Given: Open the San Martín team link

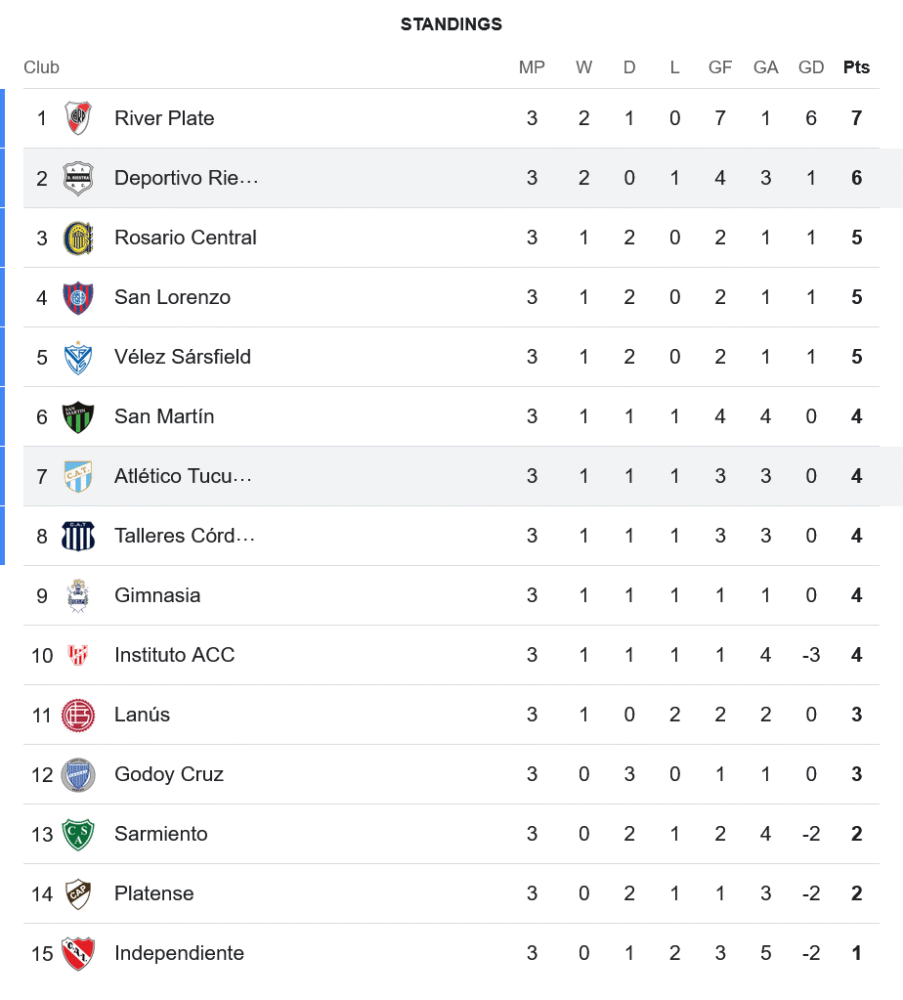Looking at the screenshot, I should click(164, 416).
